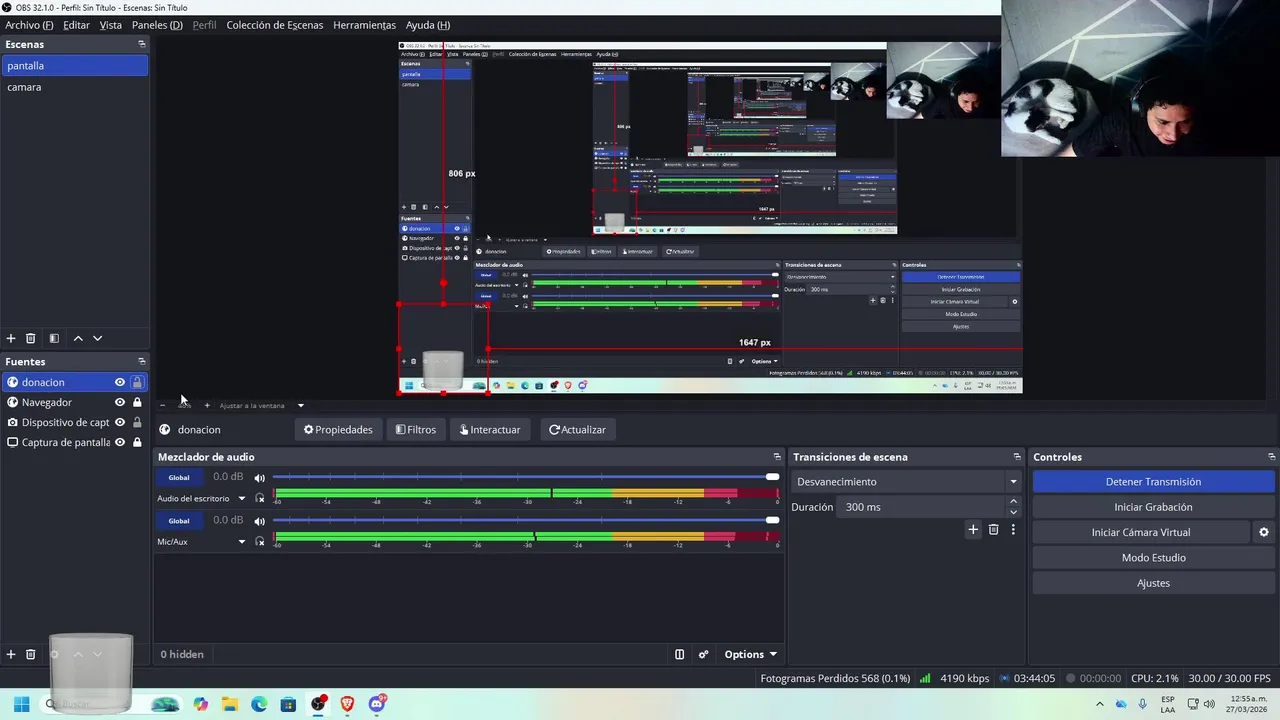
Task: Unlock the Captura de pantalla source
Action: point(137,442)
